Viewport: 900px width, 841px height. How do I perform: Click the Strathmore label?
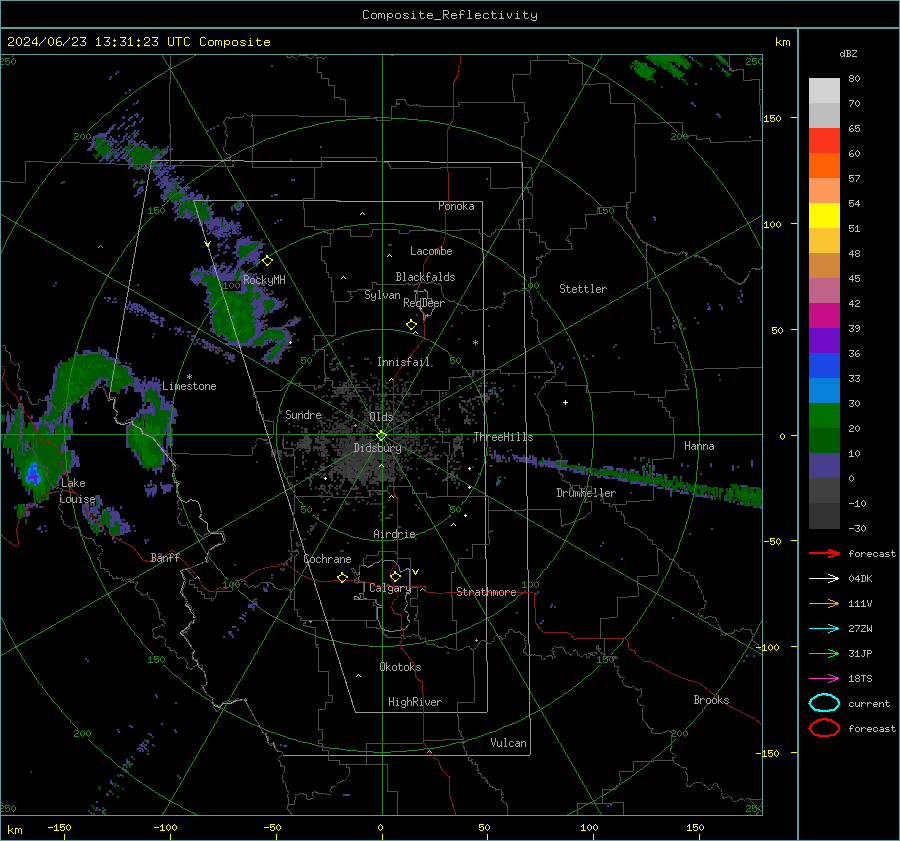[486, 592]
